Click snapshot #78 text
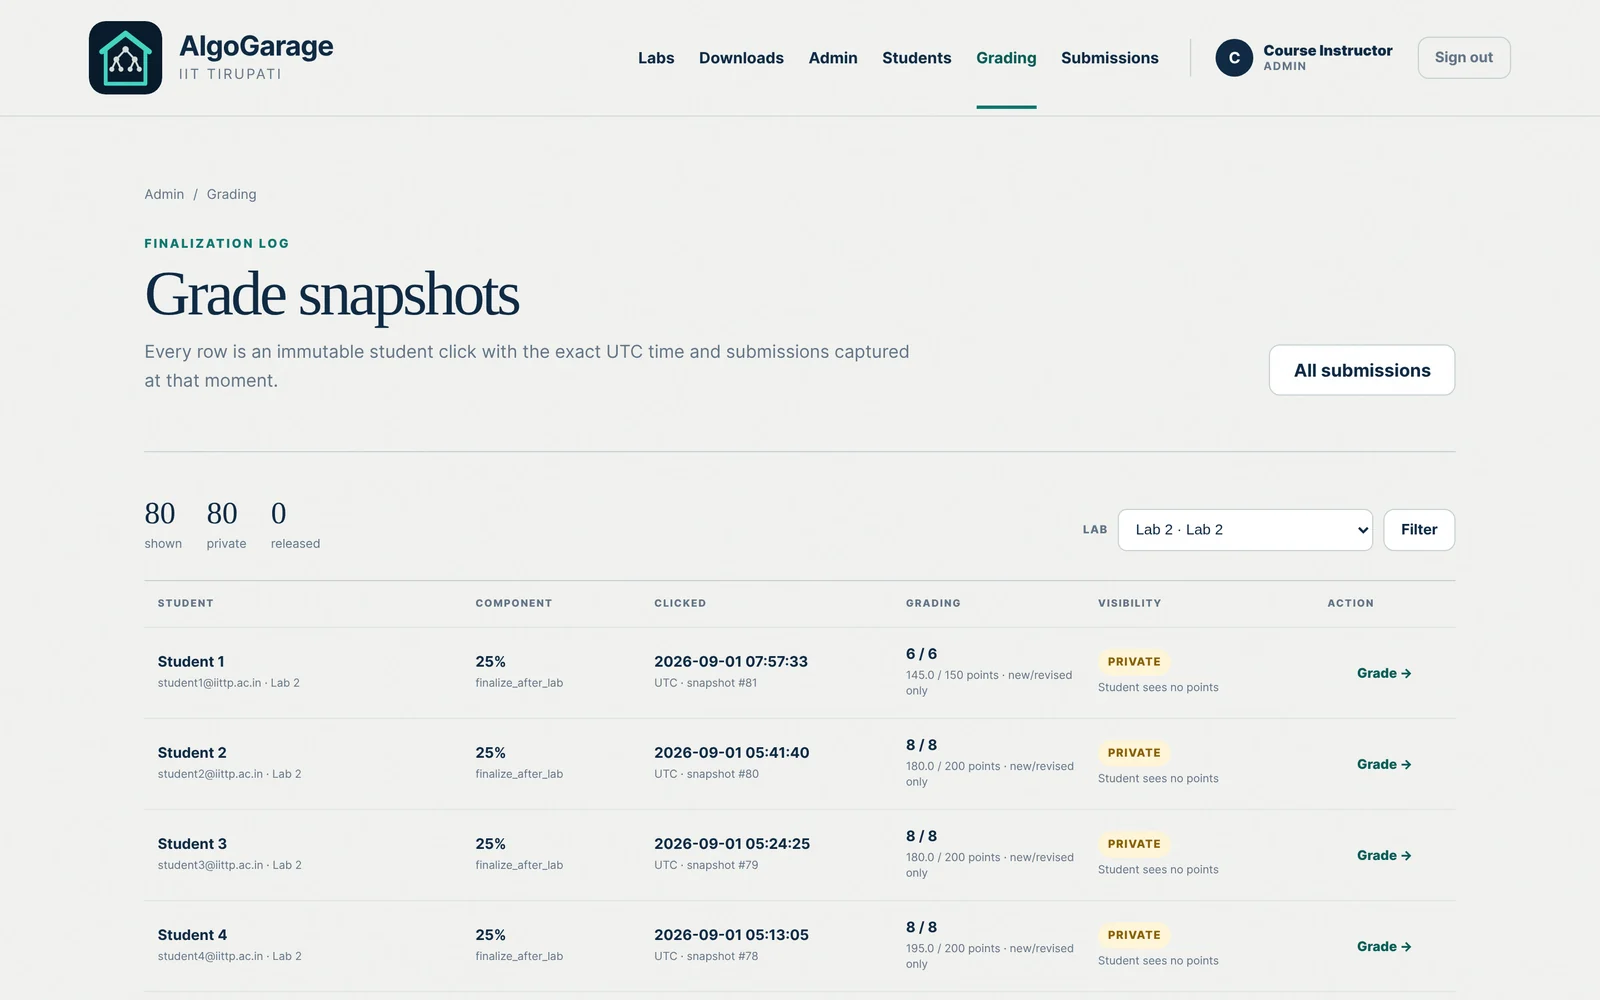This screenshot has width=1600, height=1000. 722,956
